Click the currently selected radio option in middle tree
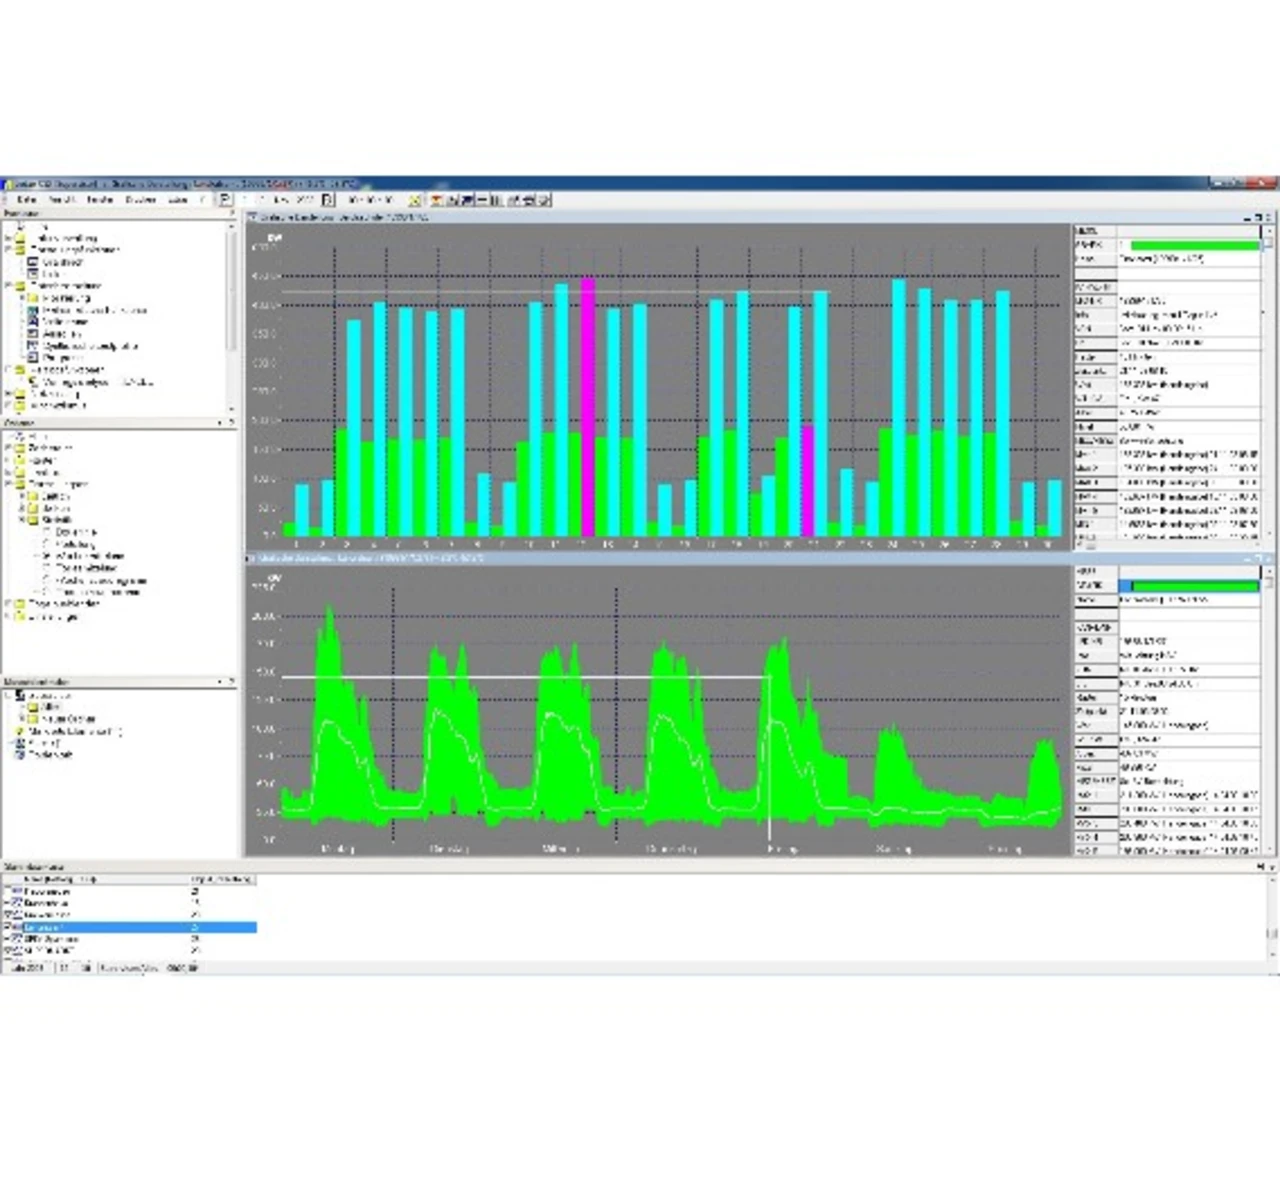The height and width of the screenshot is (1190, 1280). point(46,556)
